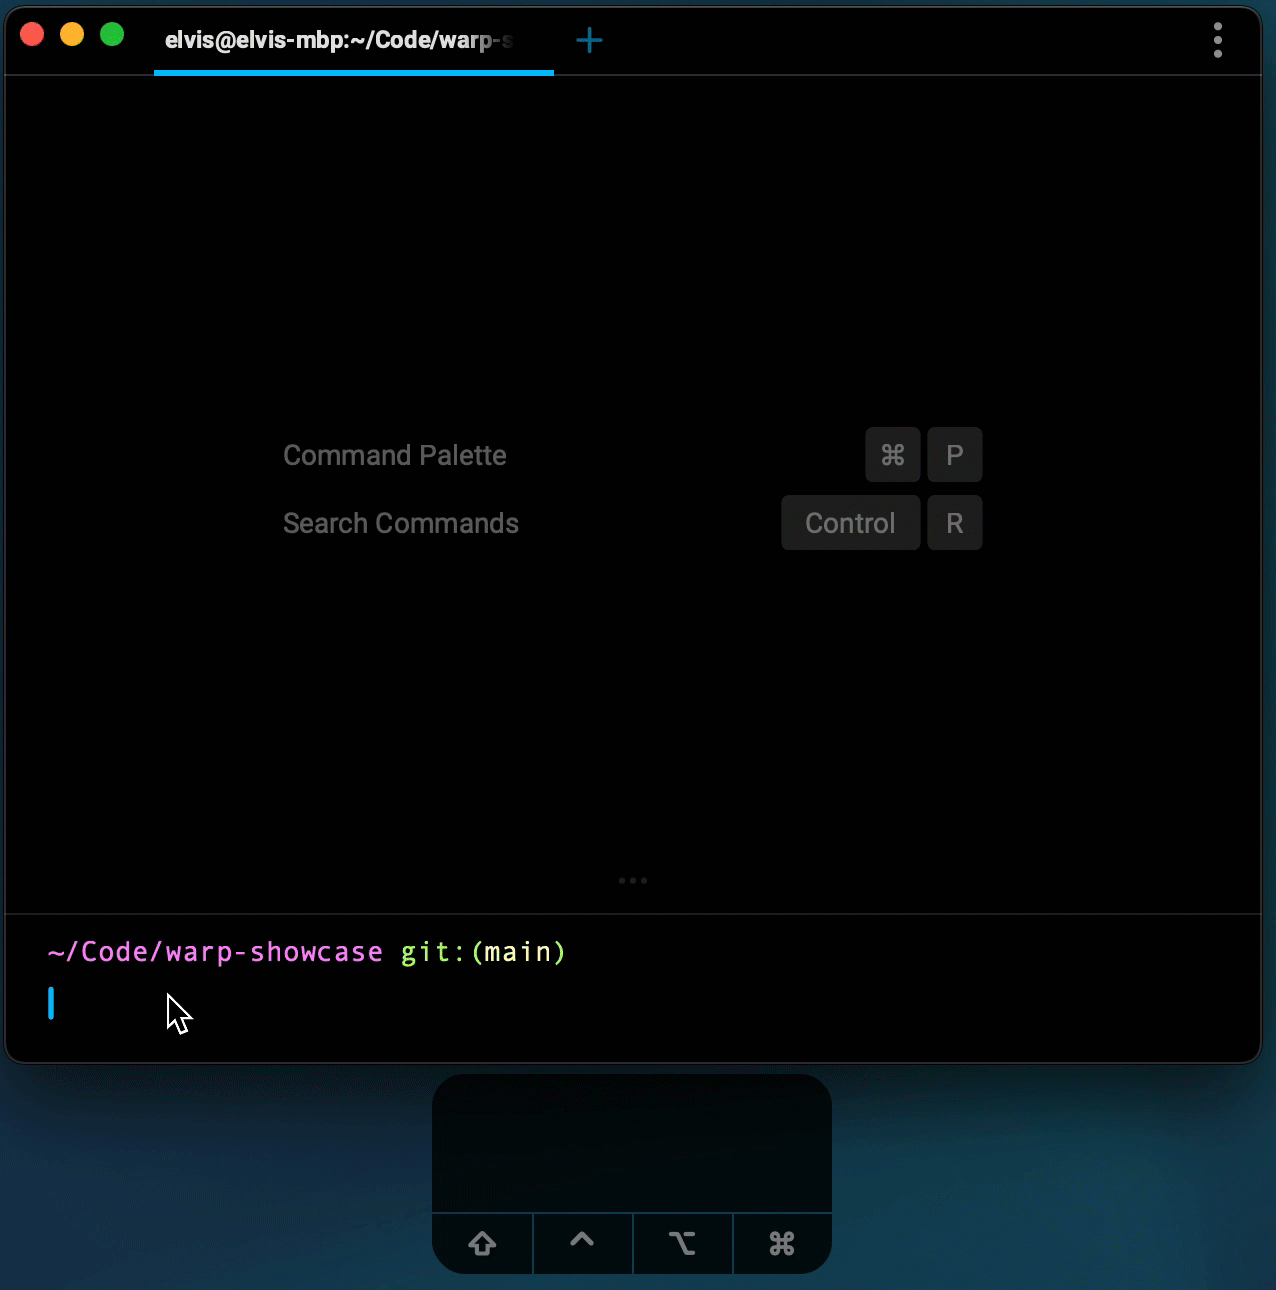Viewport: 1276px width, 1290px height.
Task: Select the elvis@elvis-mbp terminal tab
Action: pyautogui.click(x=340, y=40)
